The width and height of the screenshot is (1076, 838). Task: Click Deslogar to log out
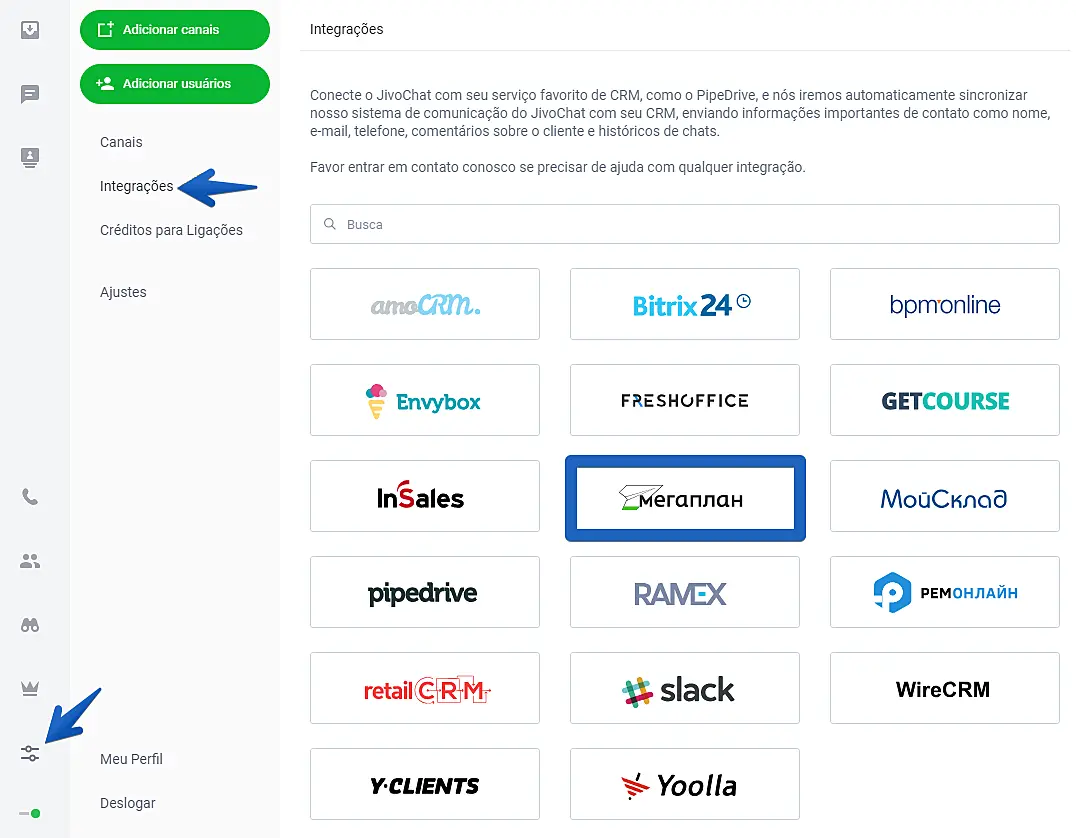[128, 803]
